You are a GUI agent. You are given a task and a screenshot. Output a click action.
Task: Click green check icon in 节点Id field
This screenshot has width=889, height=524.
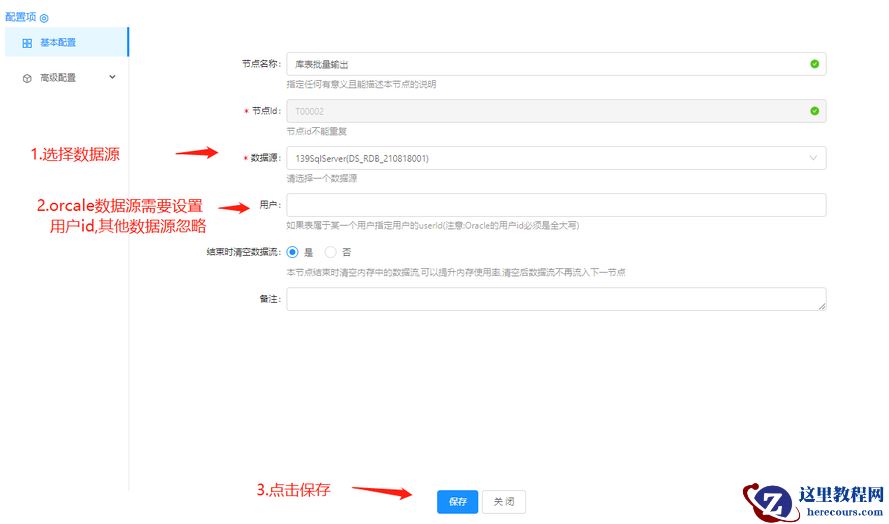(x=814, y=111)
